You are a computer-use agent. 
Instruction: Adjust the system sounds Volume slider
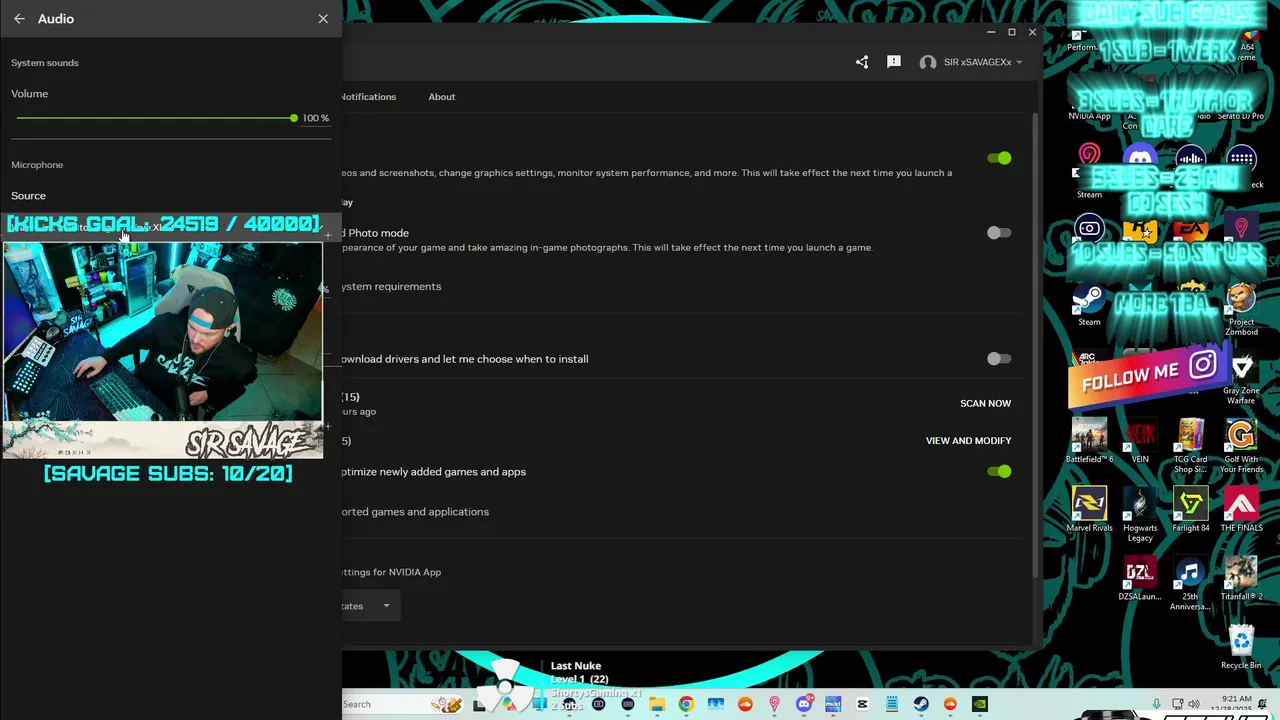(x=156, y=118)
